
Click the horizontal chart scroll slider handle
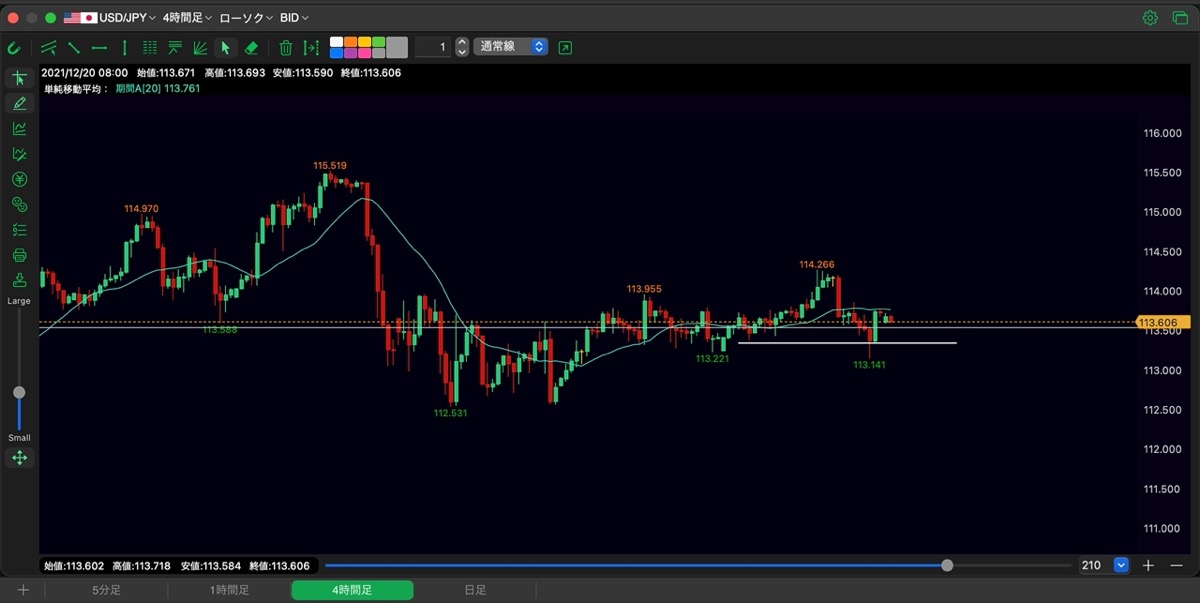coord(947,565)
